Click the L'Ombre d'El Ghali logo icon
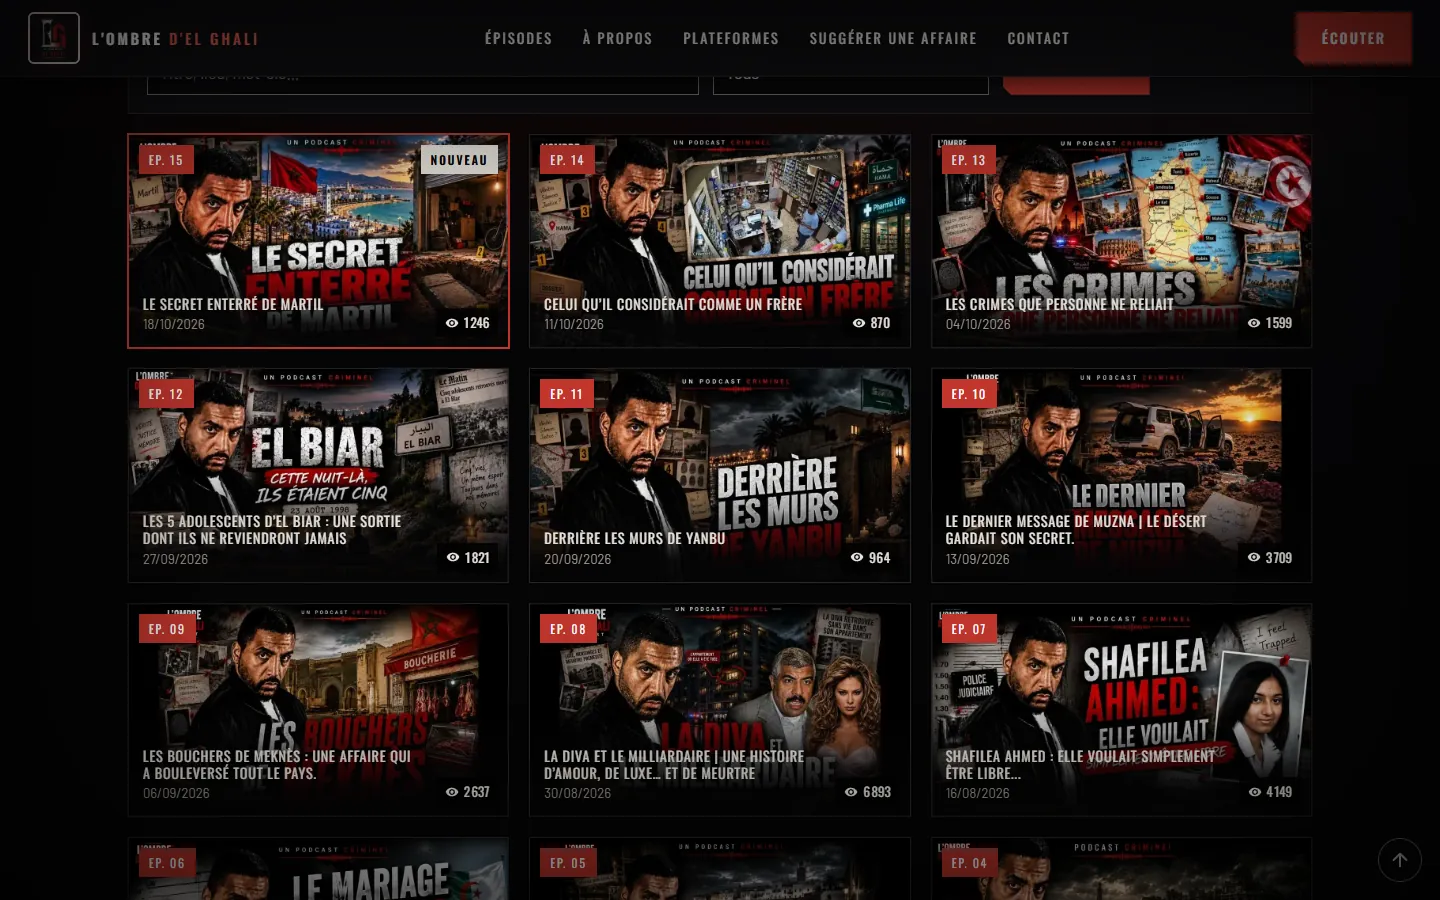The height and width of the screenshot is (900, 1440). [x=54, y=38]
